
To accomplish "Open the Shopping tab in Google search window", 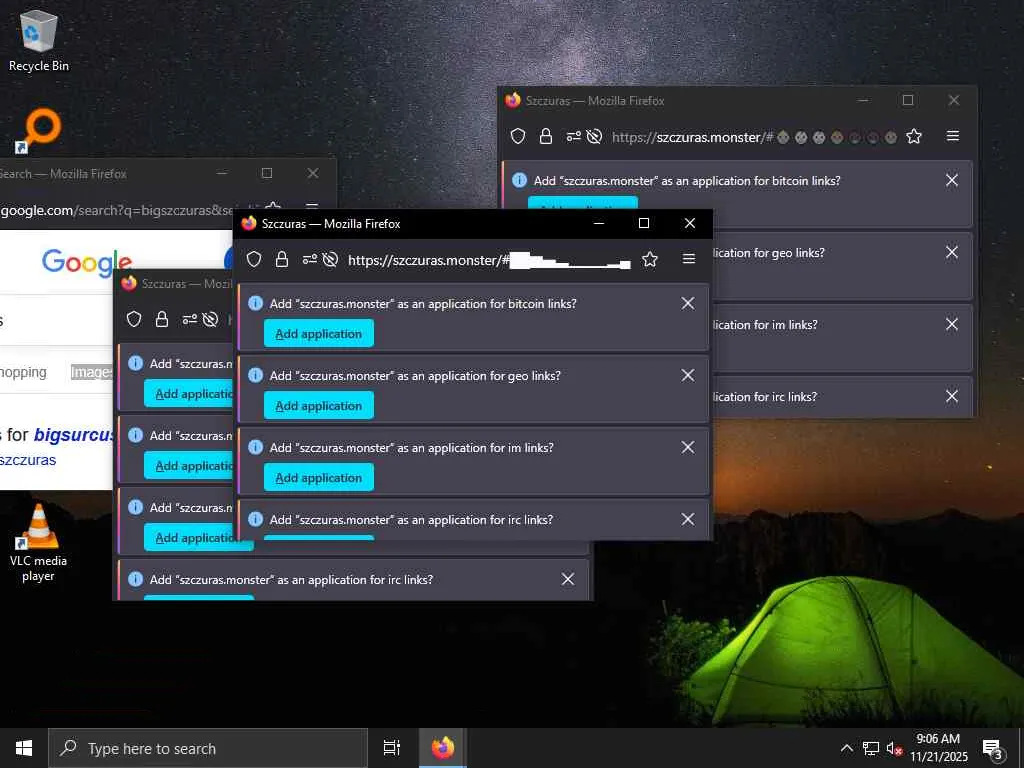I will click(x=24, y=372).
